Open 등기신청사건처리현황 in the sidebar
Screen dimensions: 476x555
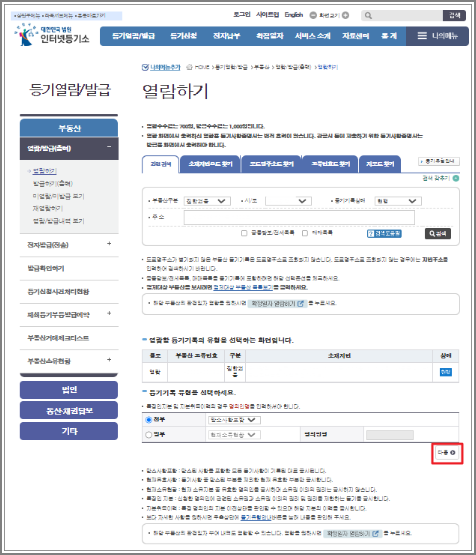pyautogui.click(x=58, y=292)
